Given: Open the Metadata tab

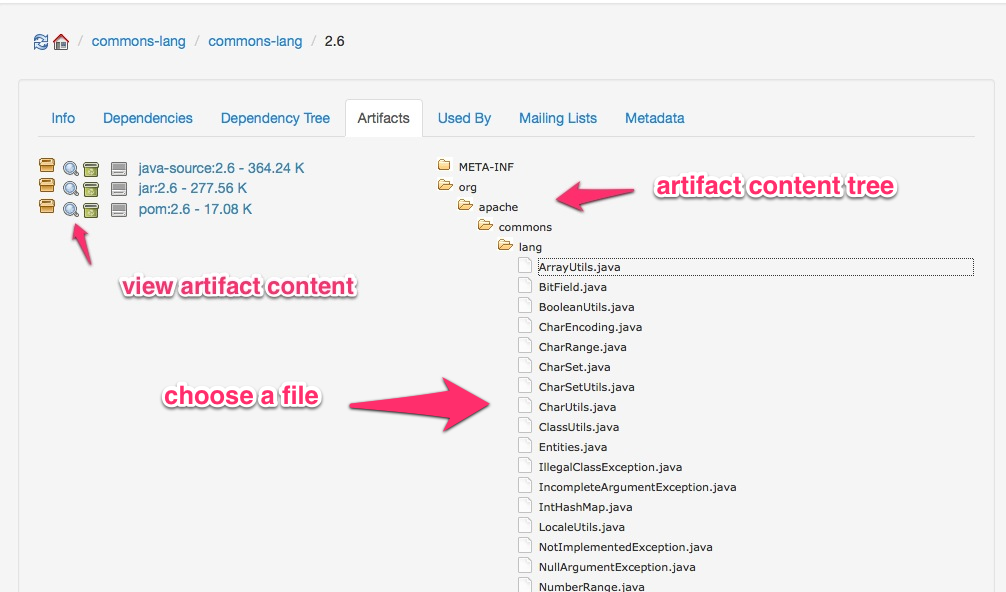Looking at the screenshot, I should (x=655, y=118).
